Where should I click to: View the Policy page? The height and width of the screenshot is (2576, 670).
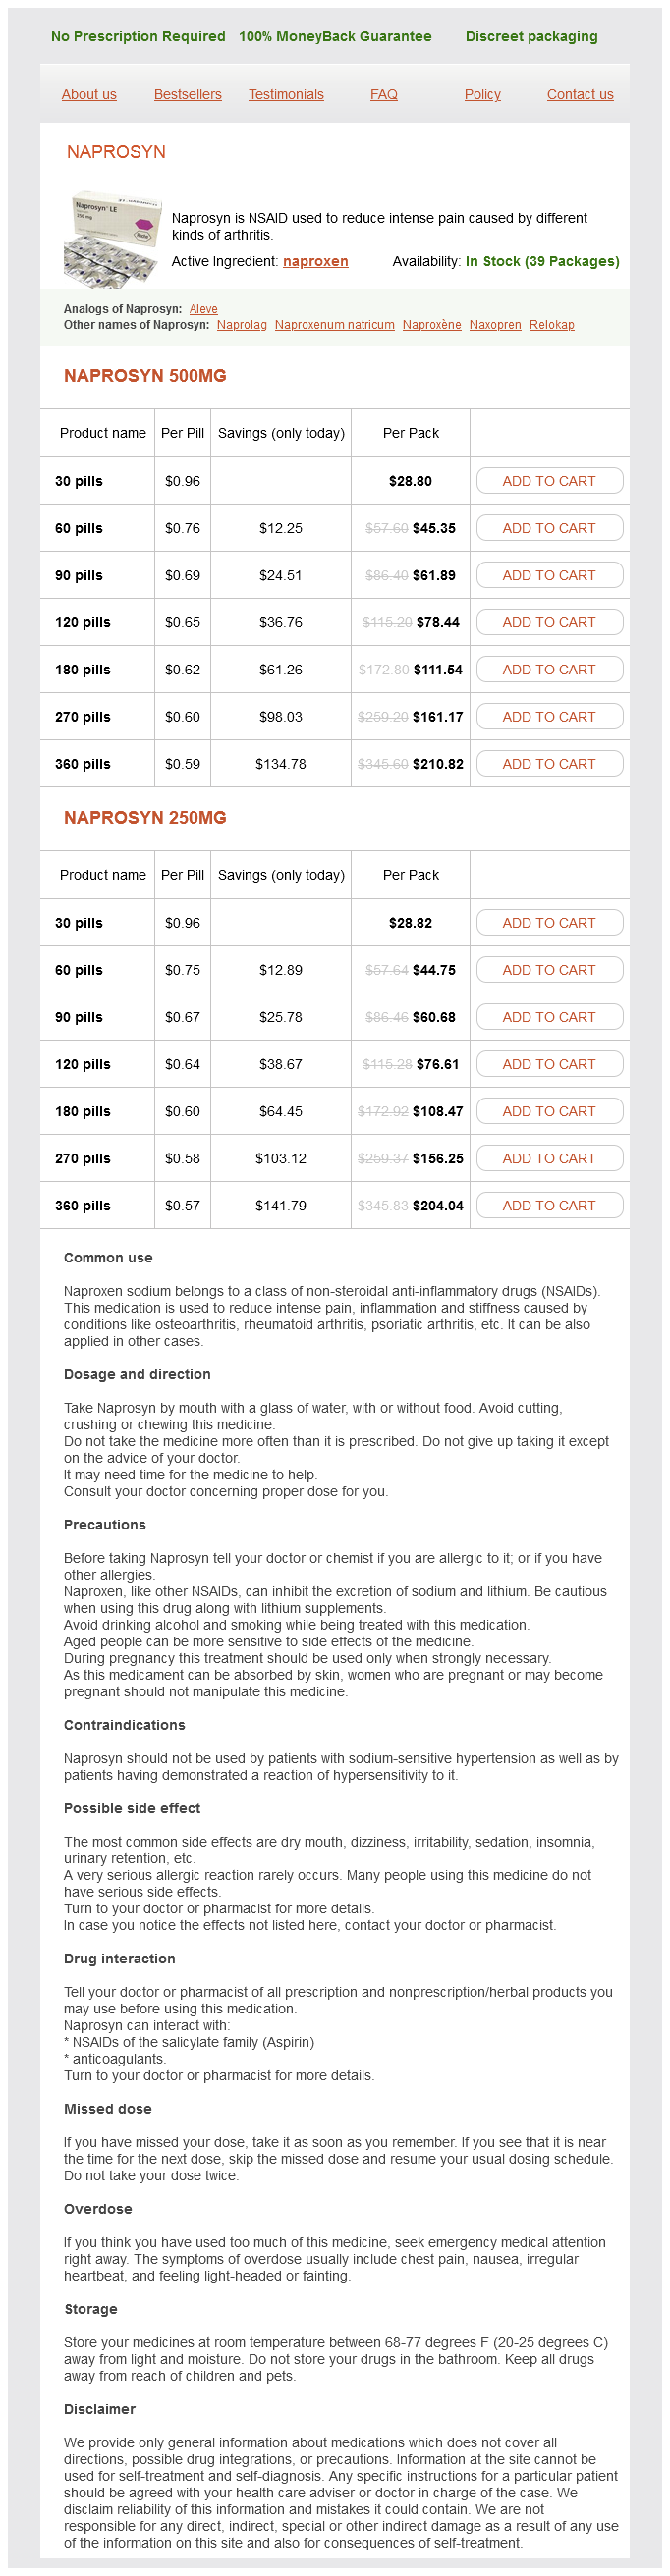(x=482, y=94)
